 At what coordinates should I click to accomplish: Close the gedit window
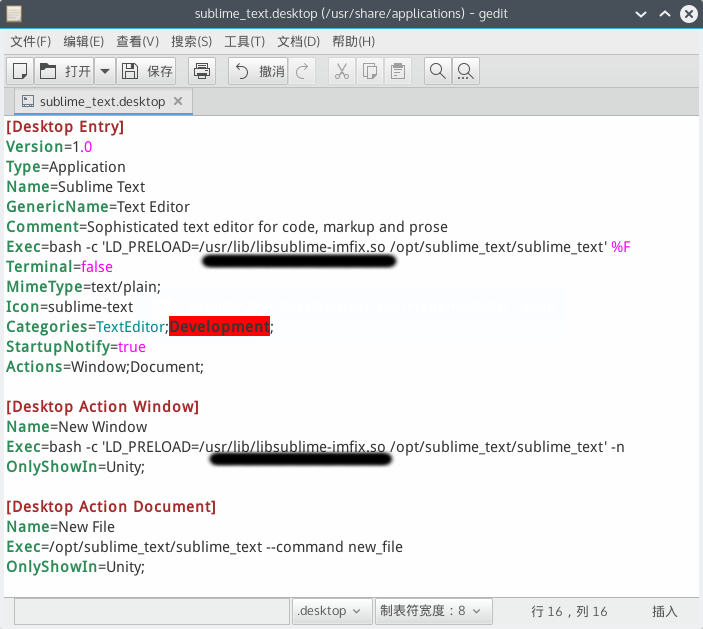click(x=689, y=14)
